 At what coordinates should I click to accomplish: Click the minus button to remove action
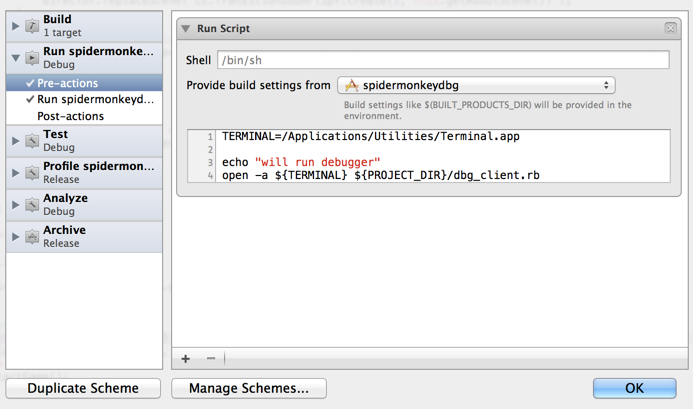pyautogui.click(x=211, y=358)
